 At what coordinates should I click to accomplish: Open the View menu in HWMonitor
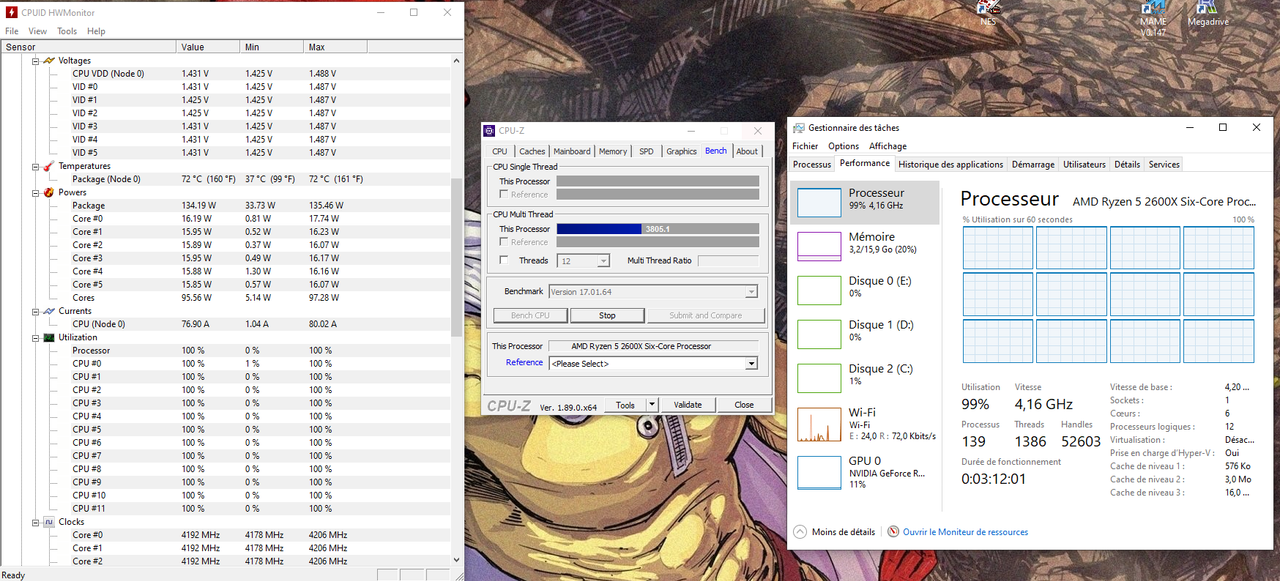pos(38,31)
